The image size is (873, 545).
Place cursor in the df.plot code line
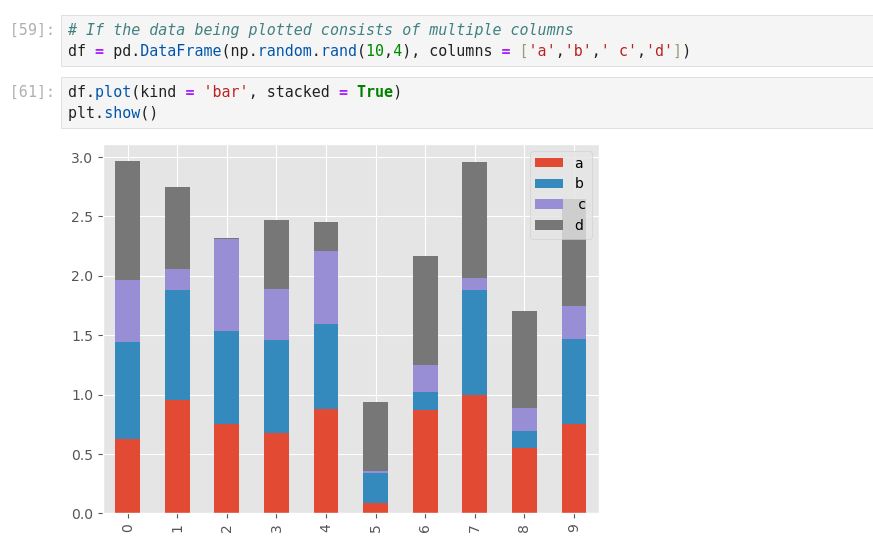coord(234,92)
